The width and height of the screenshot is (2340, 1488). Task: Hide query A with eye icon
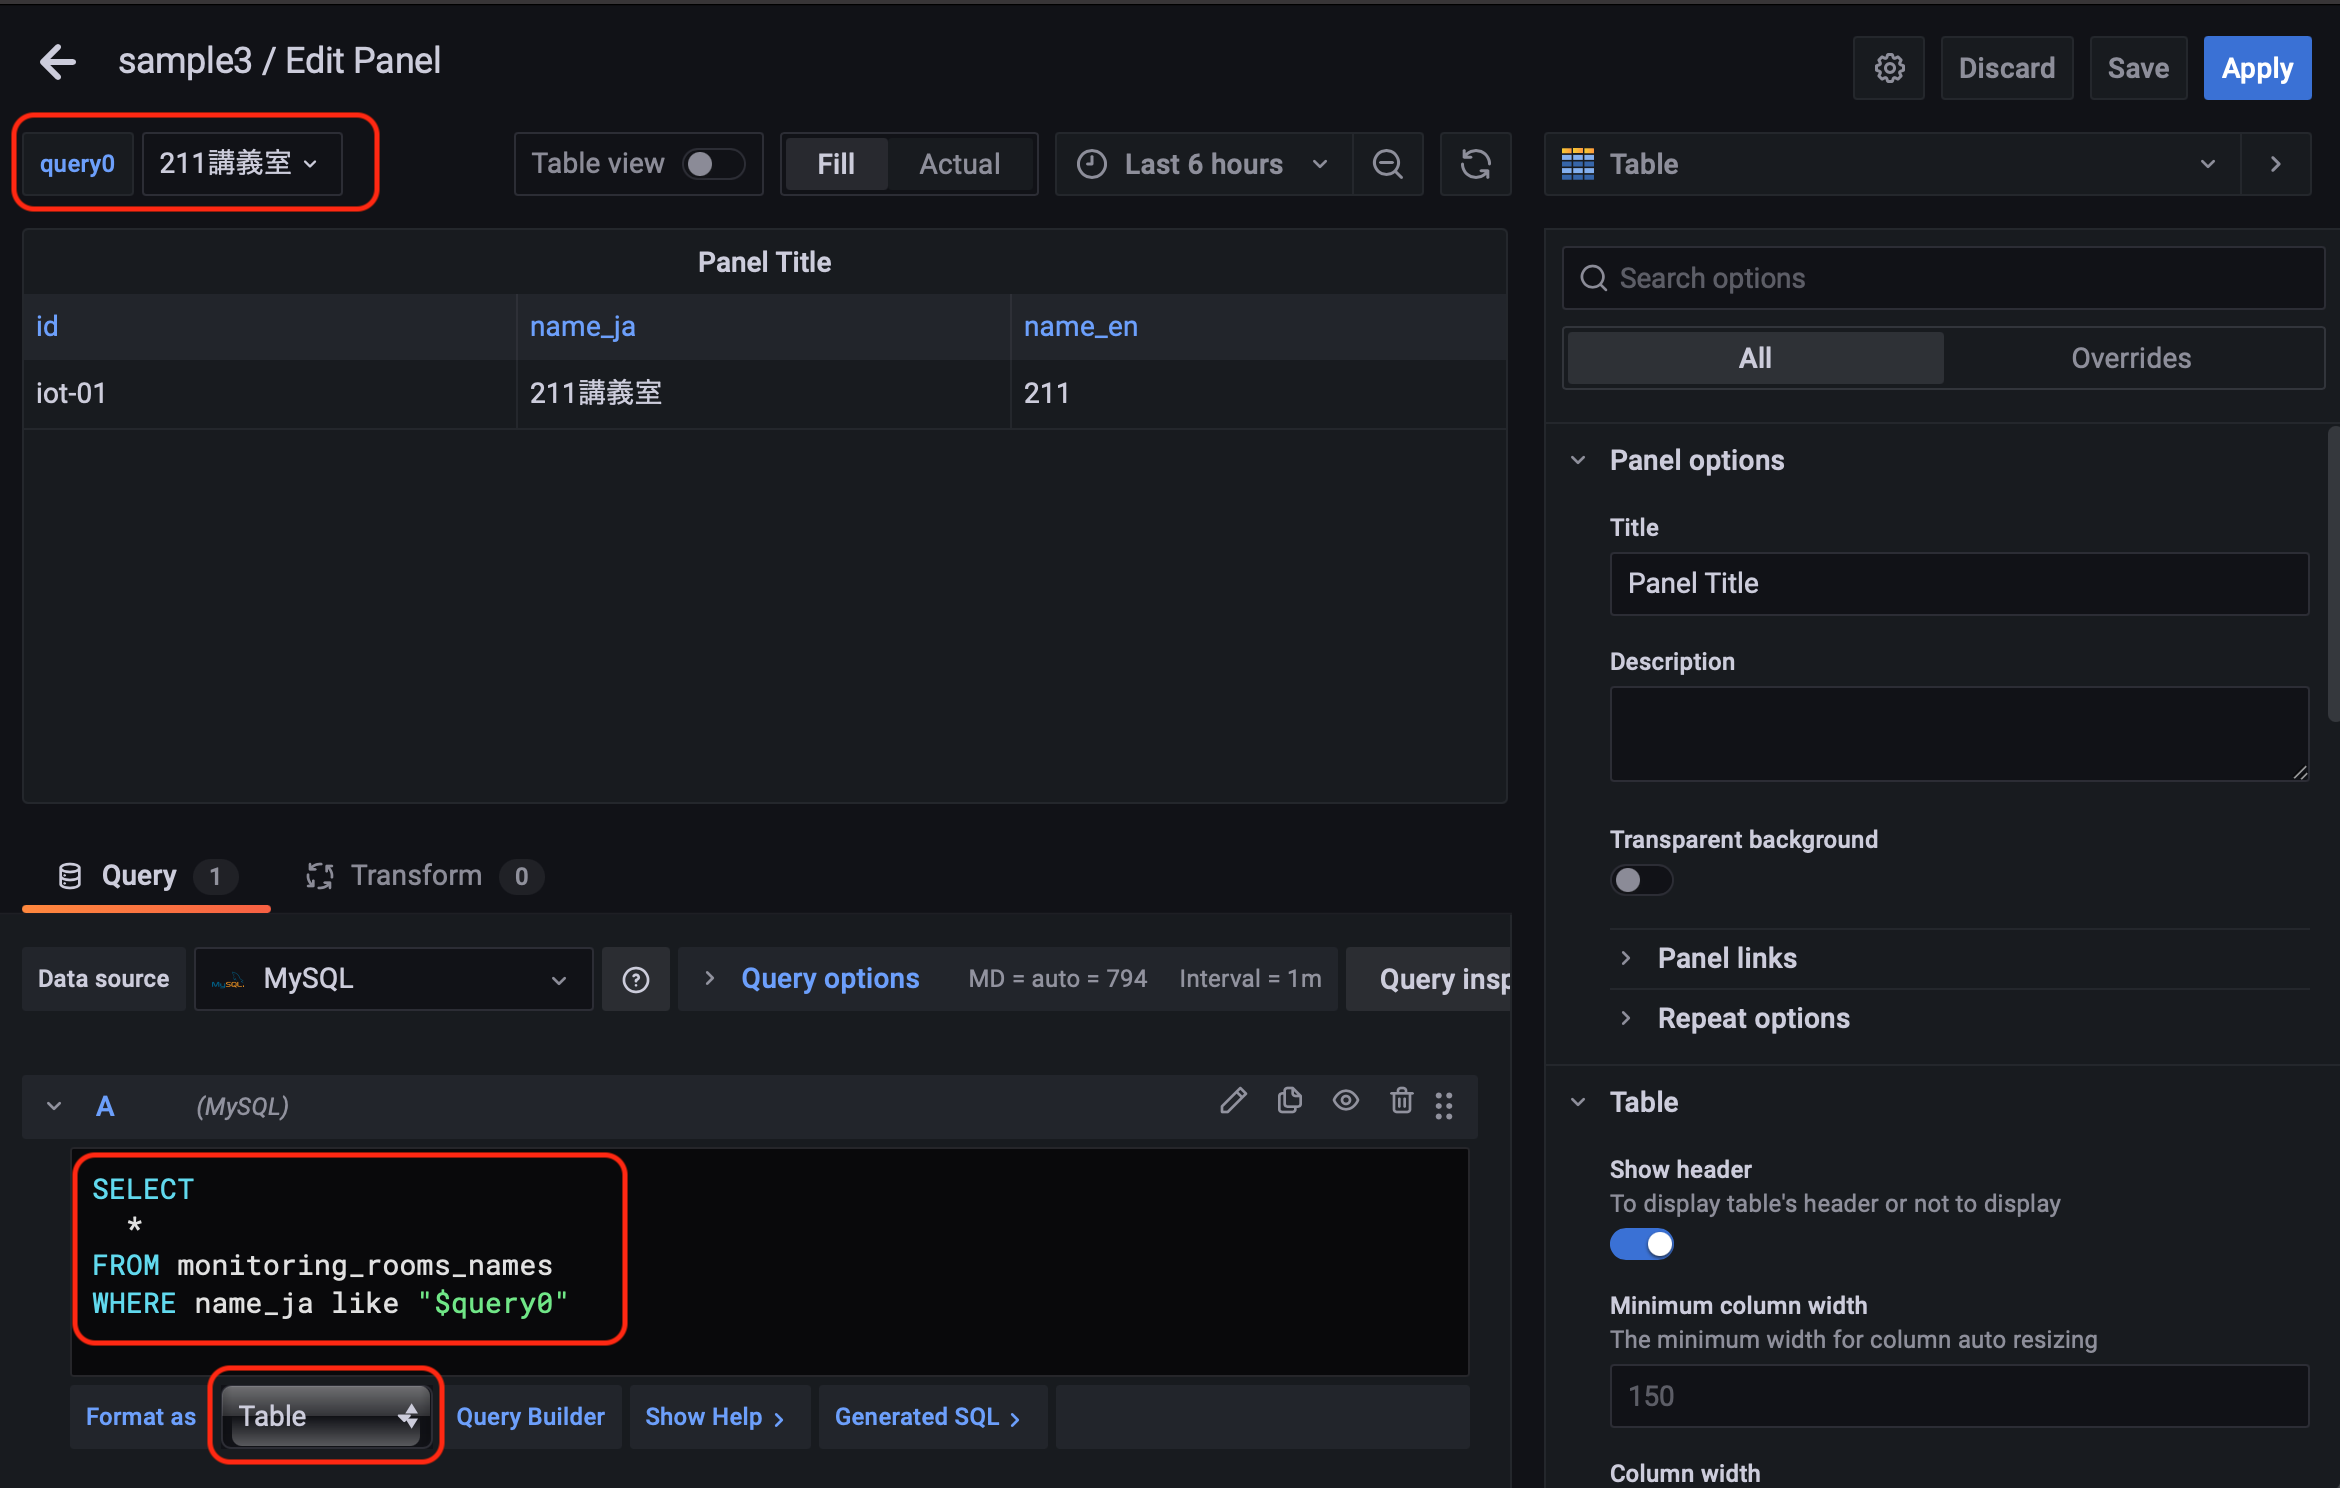tap(1345, 1102)
